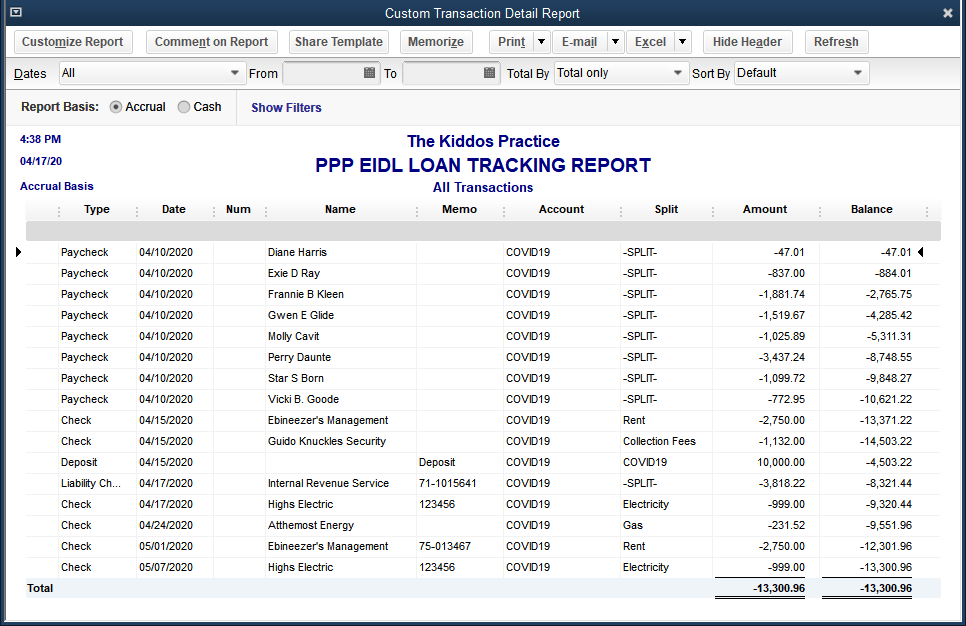Click the Show Filters link

click(x=286, y=108)
